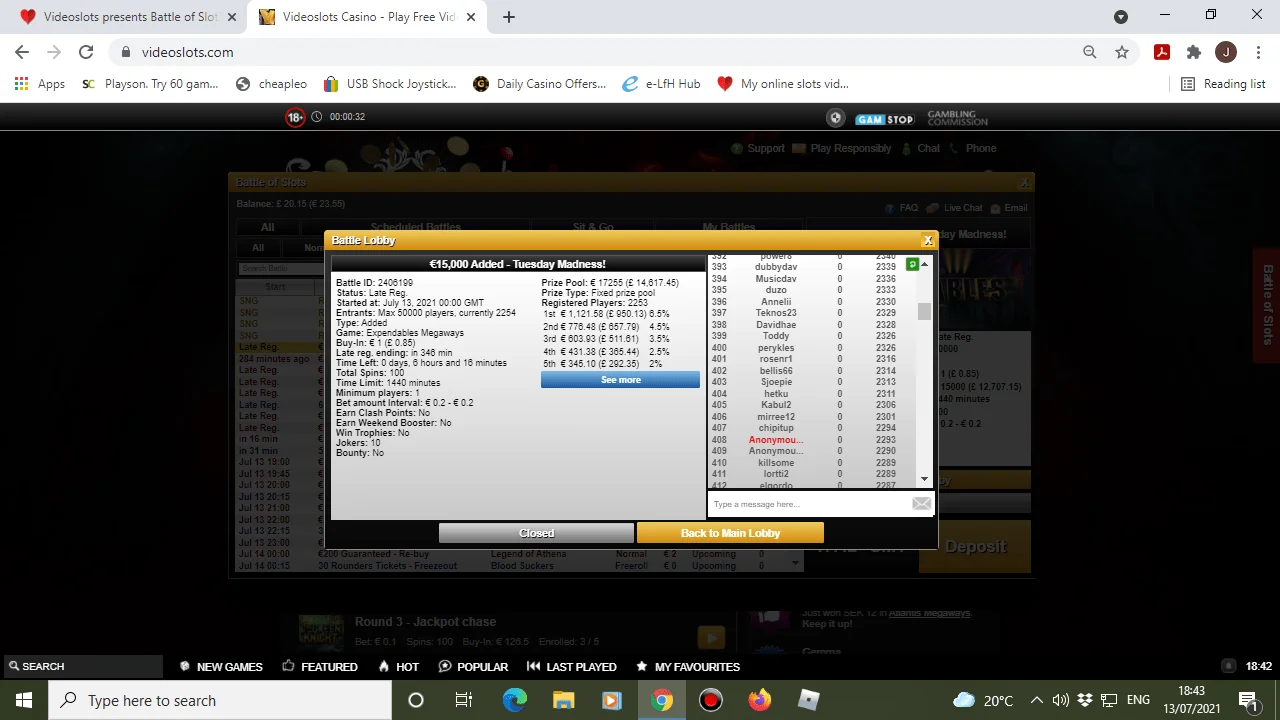The image size is (1280, 720).
Task: Reload the browser page
Action: tap(86, 52)
